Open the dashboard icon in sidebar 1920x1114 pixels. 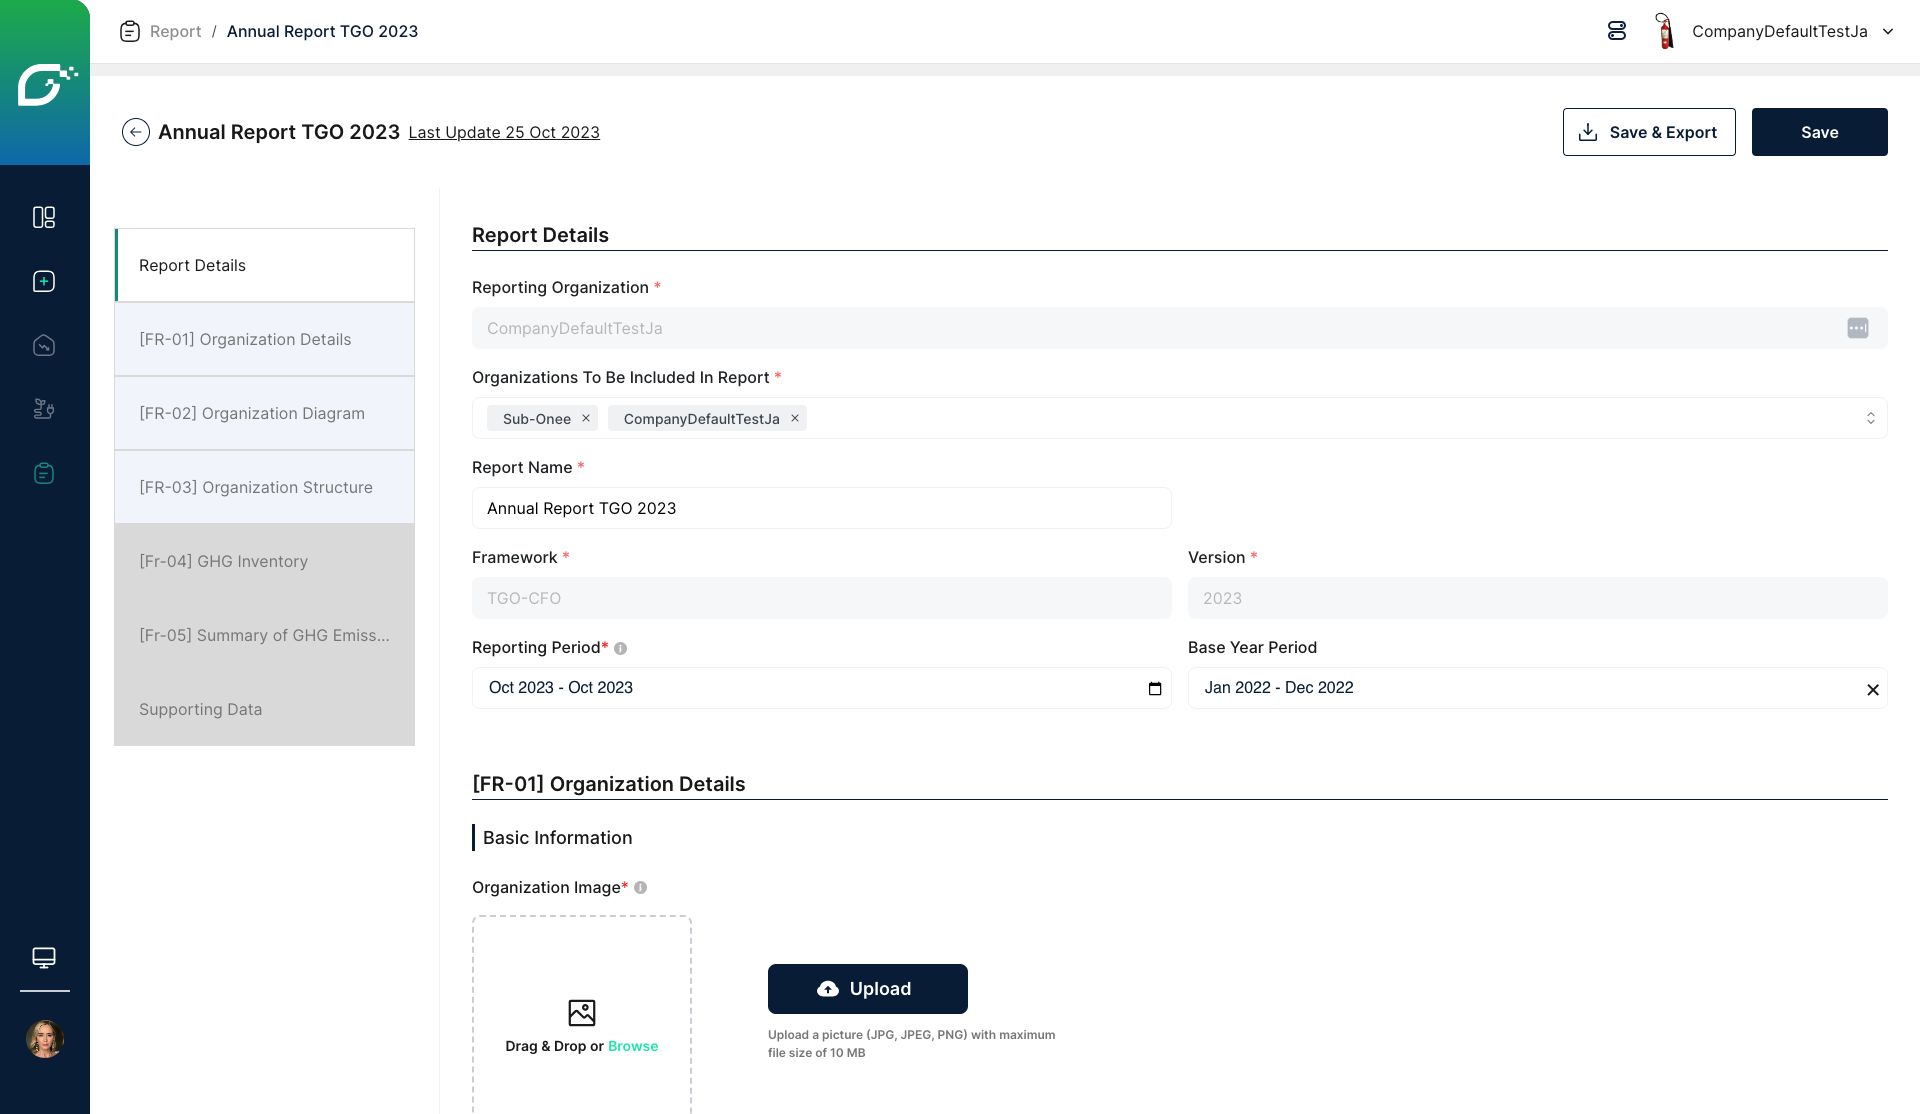pos(44,217)
